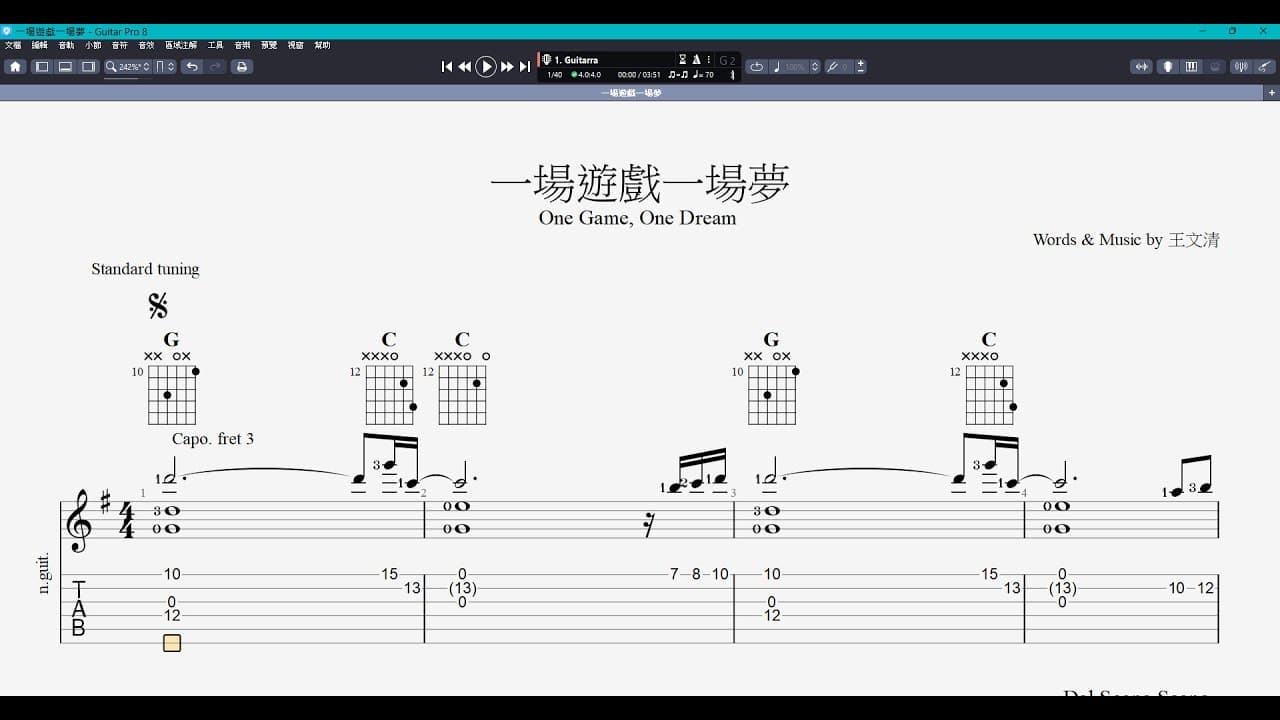Open the 音符 (Note) menu
The image size is (1280, 720).
coord(120,45)
